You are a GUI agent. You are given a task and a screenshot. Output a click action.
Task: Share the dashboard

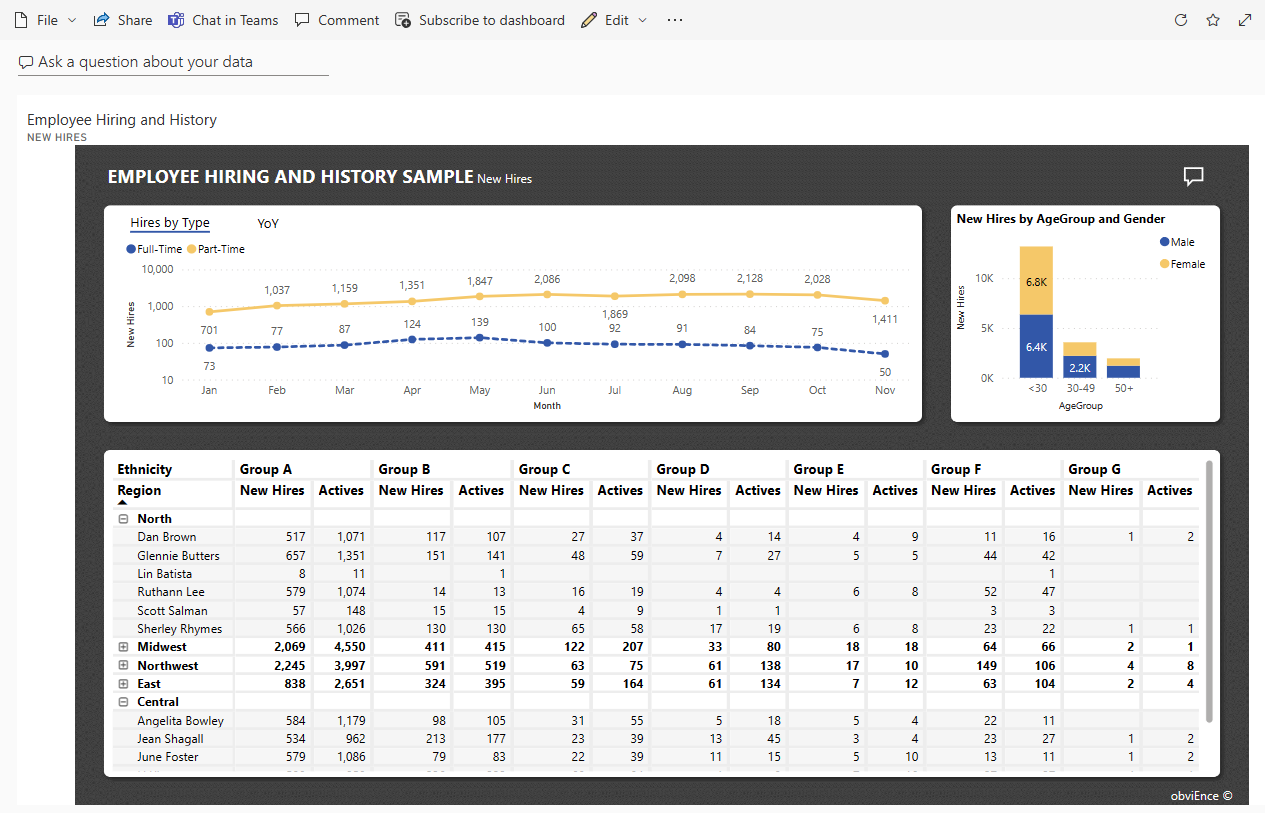[x=122, y=19]
